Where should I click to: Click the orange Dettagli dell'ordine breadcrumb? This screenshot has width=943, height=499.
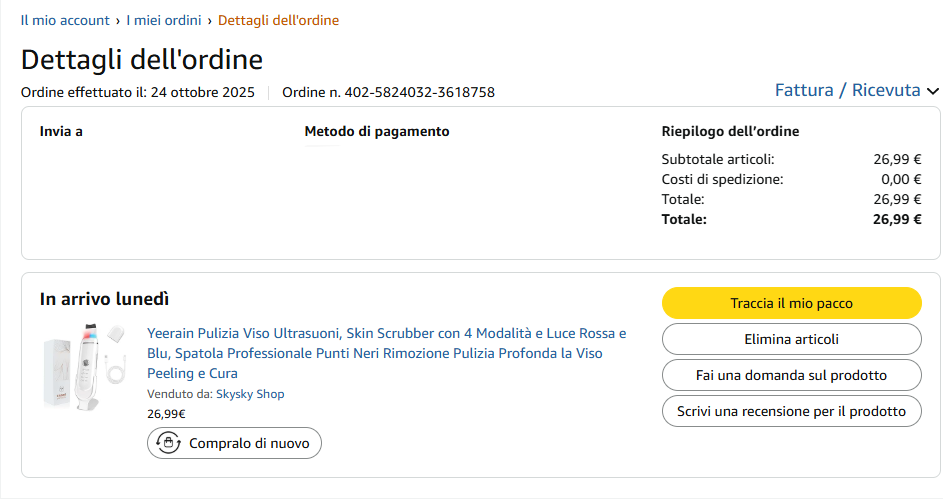click(x=278, y=20)
